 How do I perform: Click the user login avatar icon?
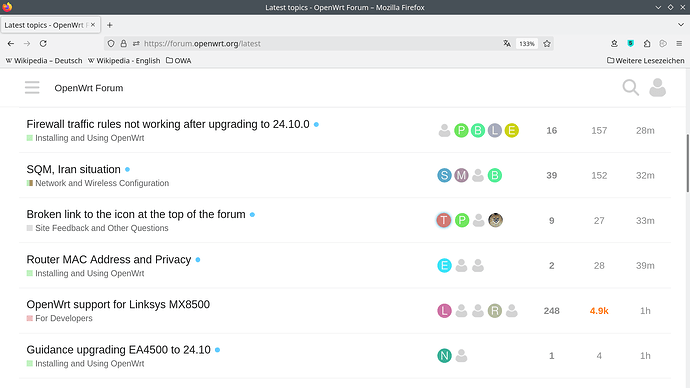click(x=657, y=88)
